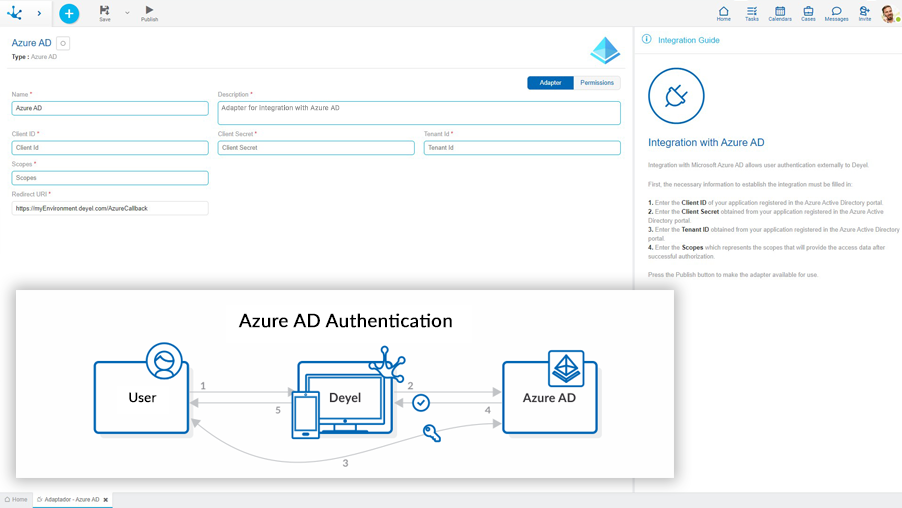Expand the chevron next to Deyel logo

[39, 13]
